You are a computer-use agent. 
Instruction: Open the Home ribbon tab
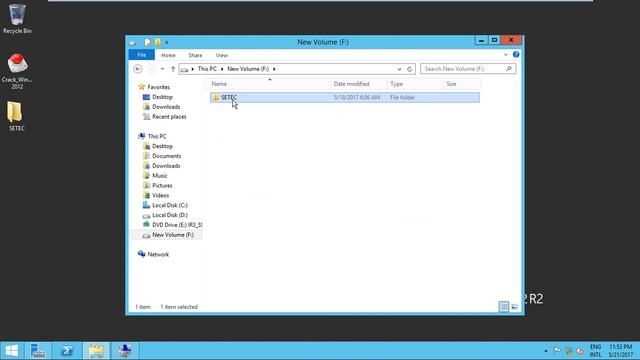pos(168,55)
